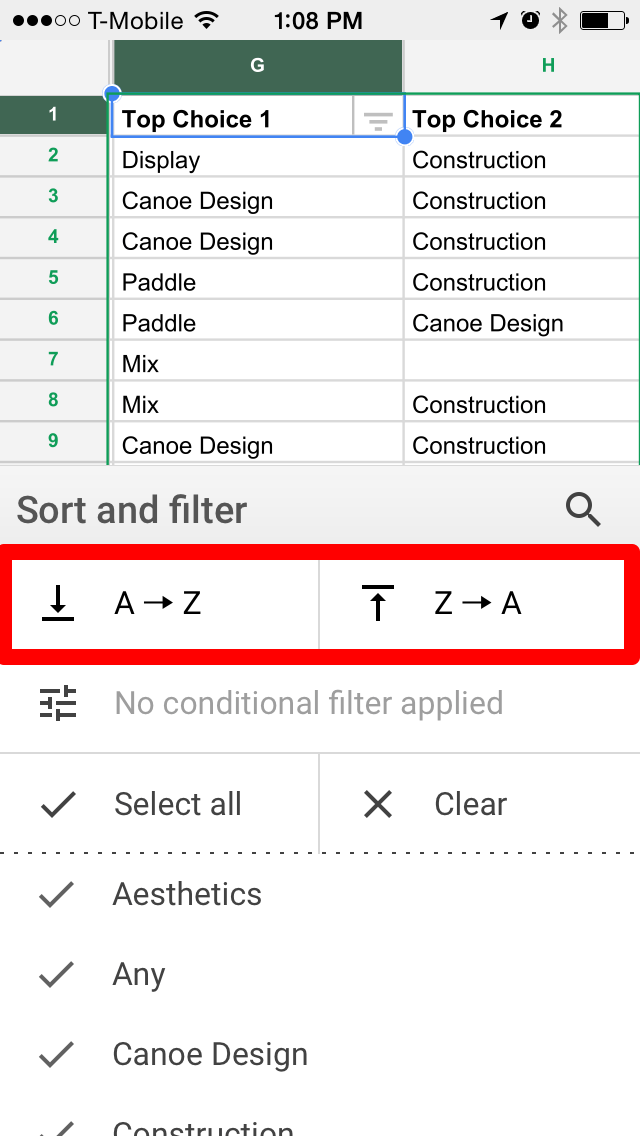The height and width of the screenshot is (1136, 640).
Task: Sort column Z to A
Action: tap(477, 603)
